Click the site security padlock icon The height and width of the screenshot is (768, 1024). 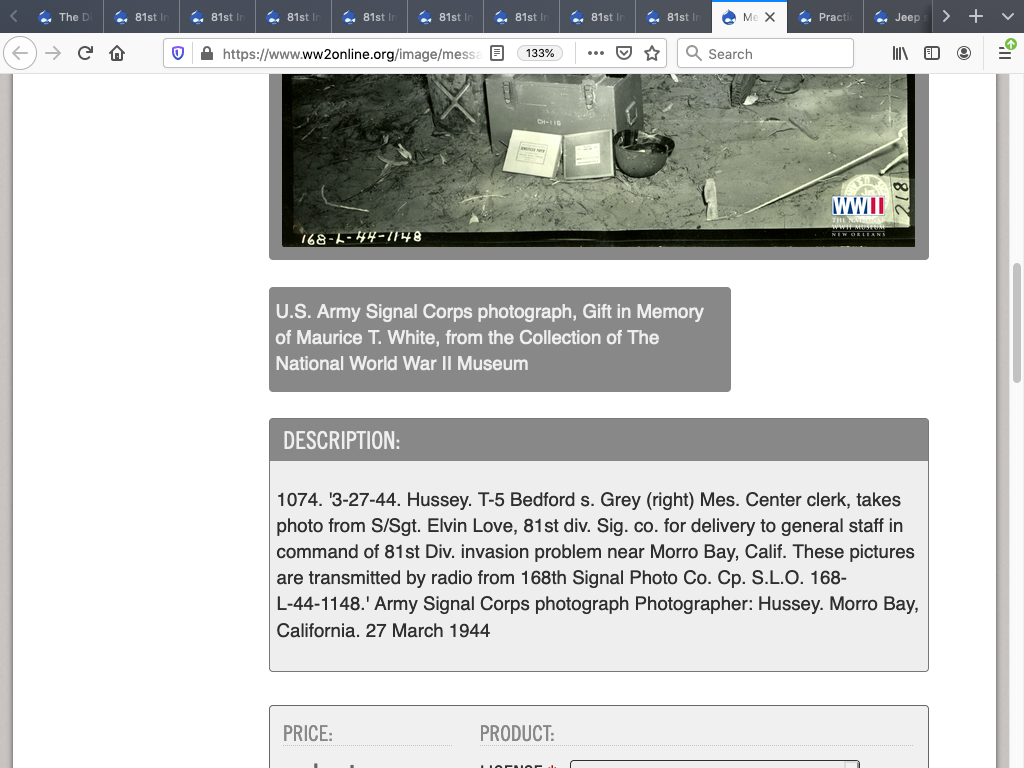click(x=206, y=54)
